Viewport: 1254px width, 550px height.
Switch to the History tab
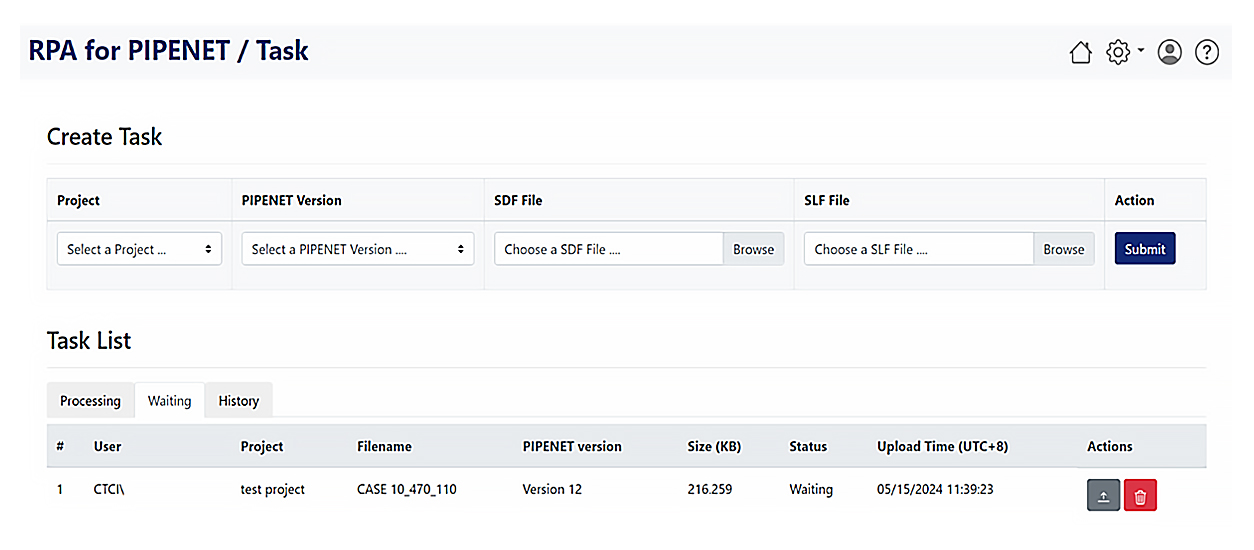[x=238, y=401]
